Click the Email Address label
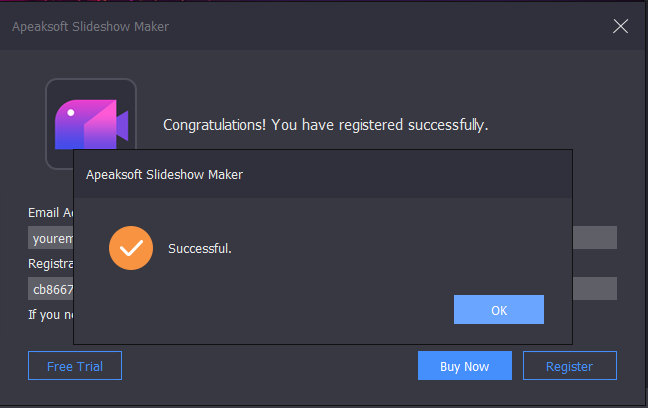This screenshot has height=408, width=648. point(50,213)
